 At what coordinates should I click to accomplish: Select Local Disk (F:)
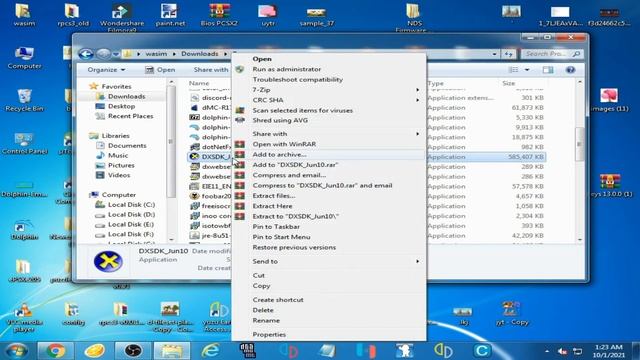pos(131,234)
